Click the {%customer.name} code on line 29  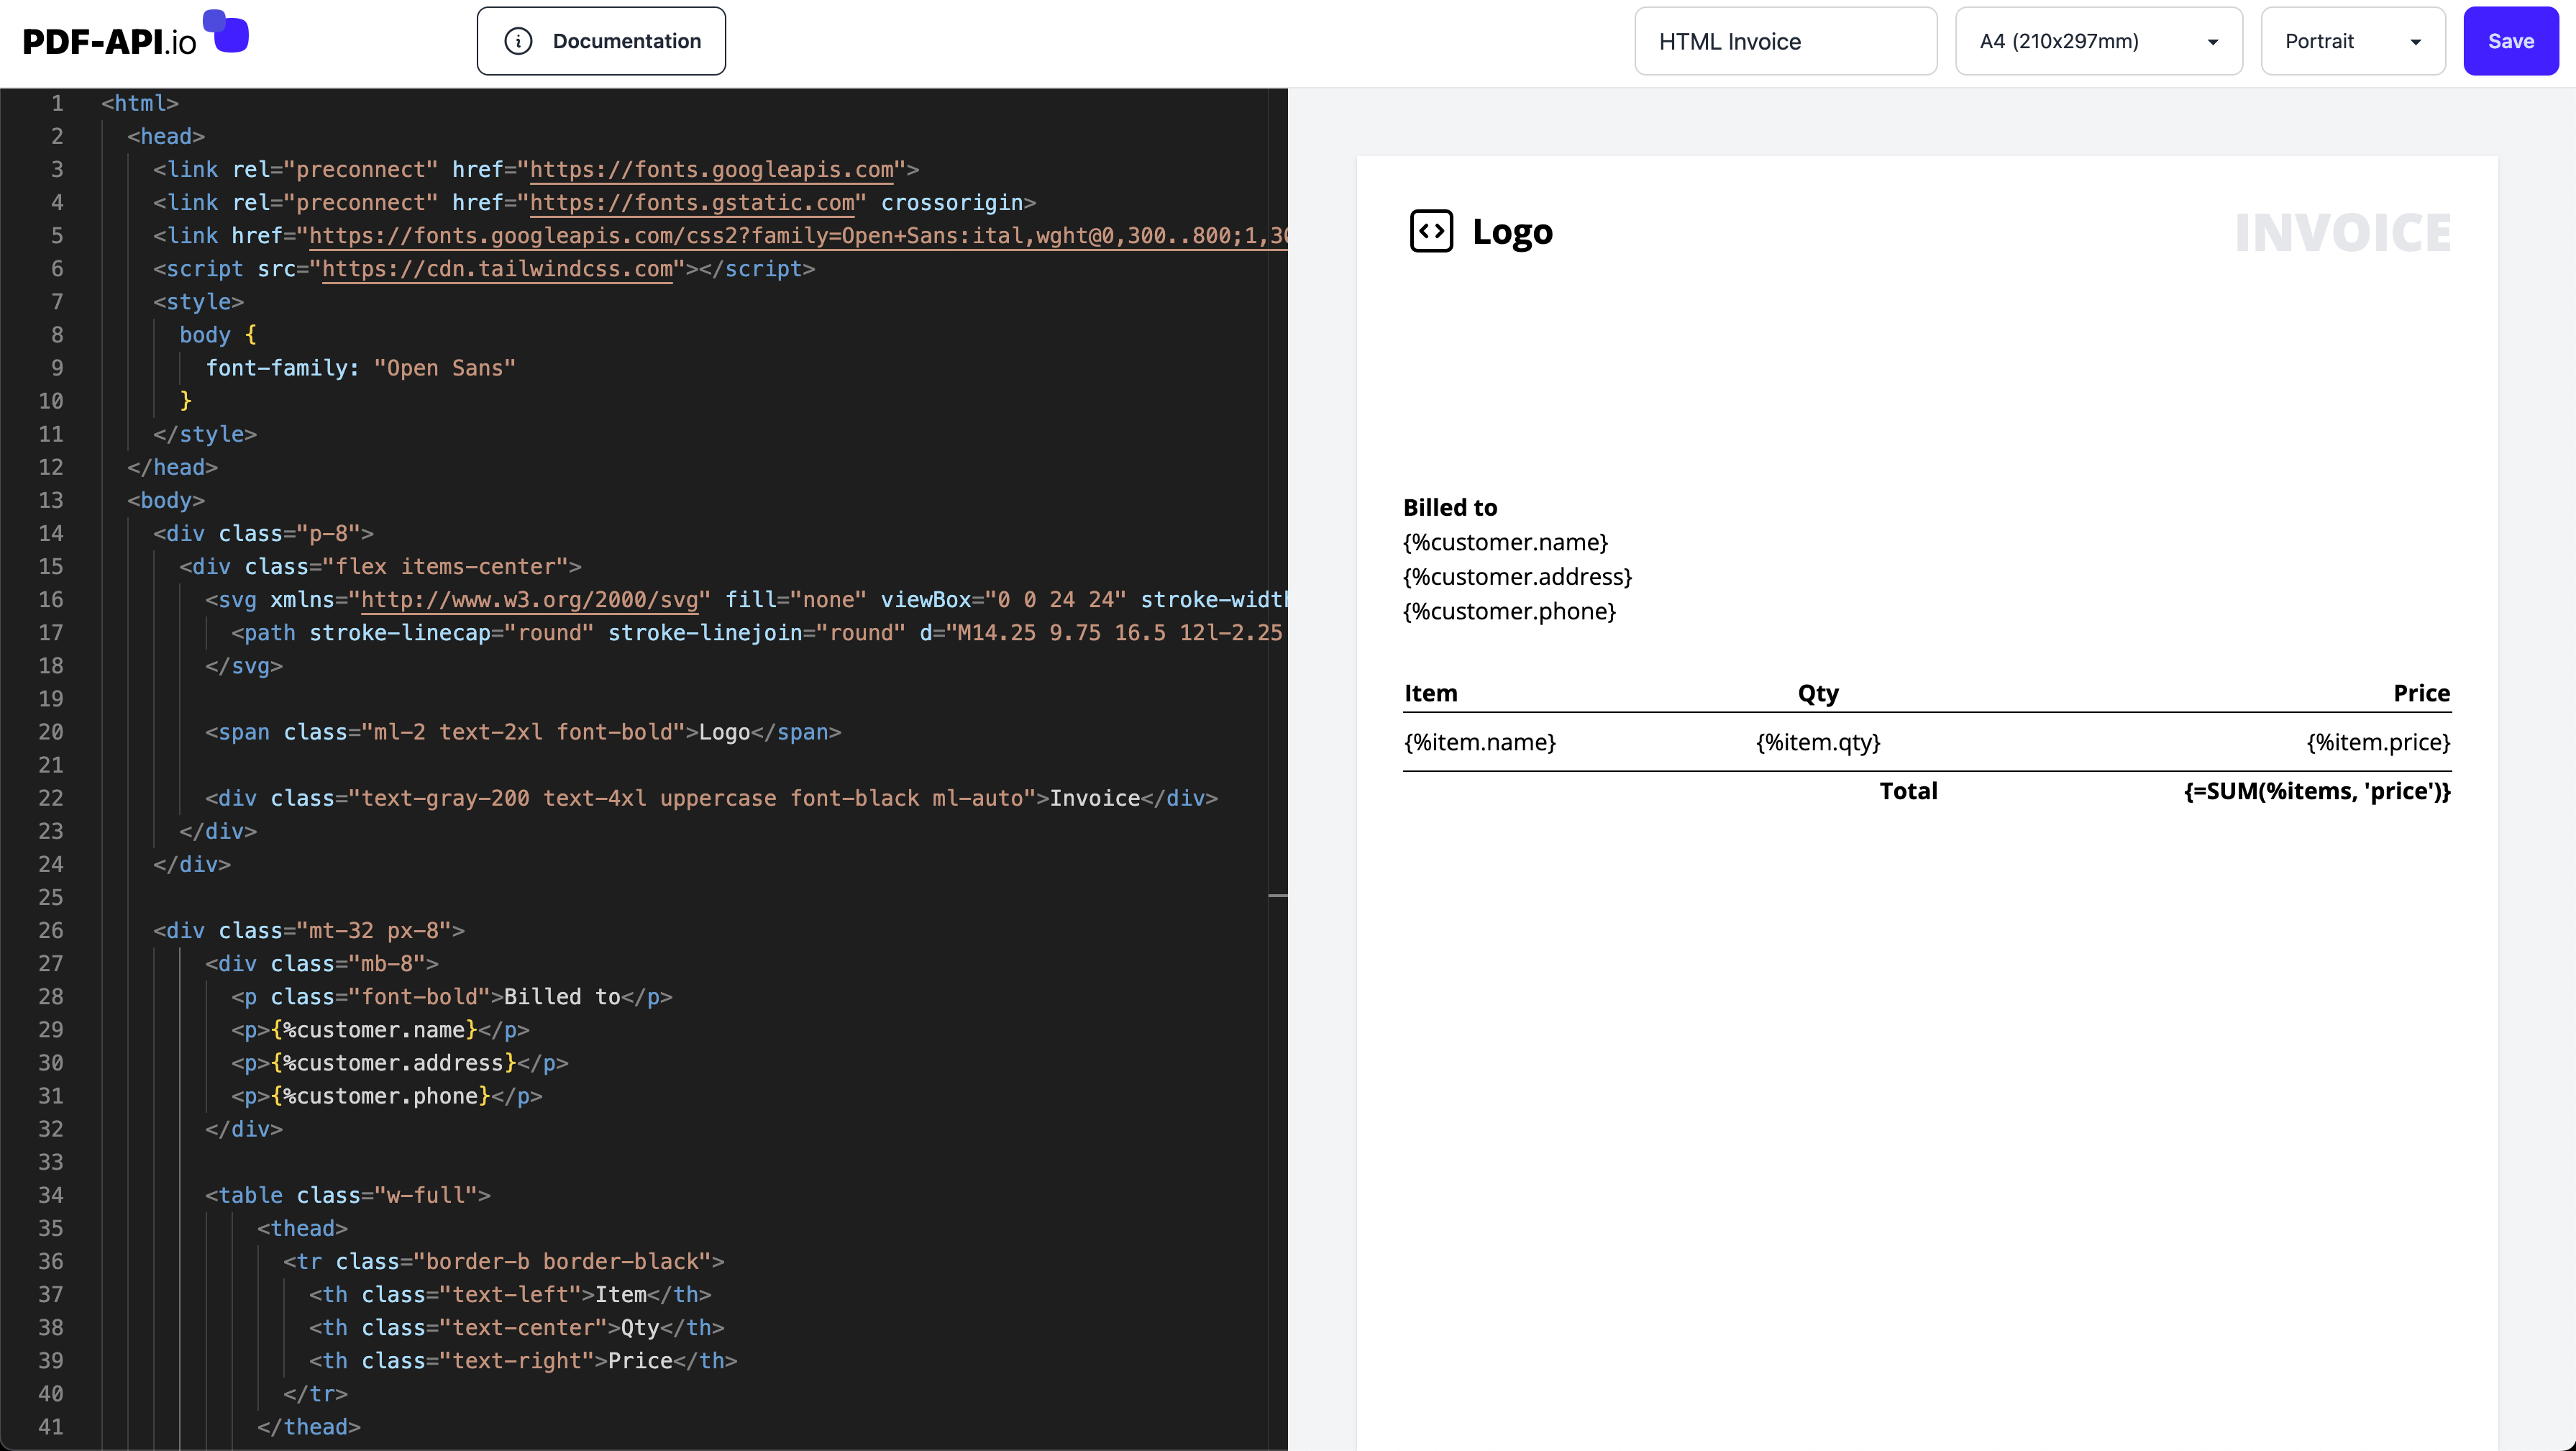click(380, 1030)
